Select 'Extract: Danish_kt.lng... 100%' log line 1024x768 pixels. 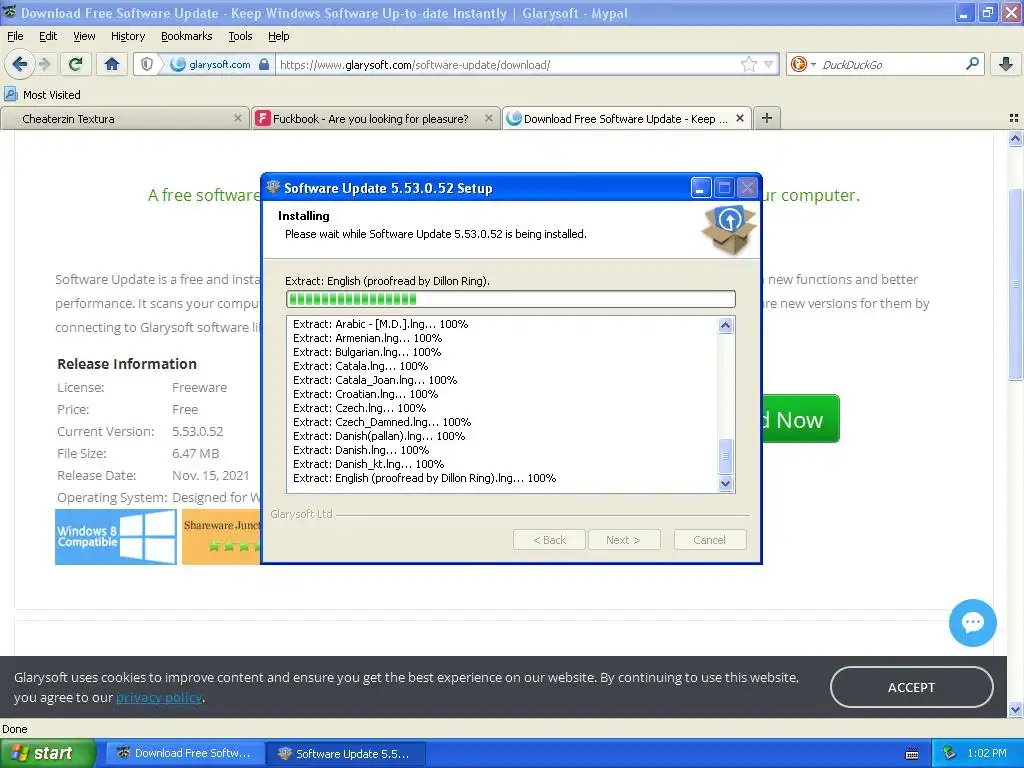click(368, 464)
